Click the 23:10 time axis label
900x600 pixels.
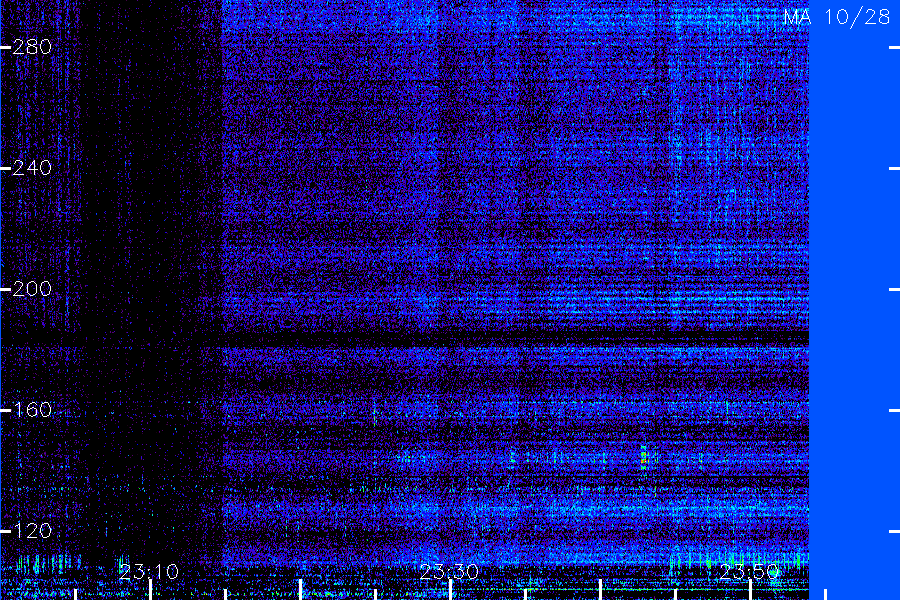(149, 572)
